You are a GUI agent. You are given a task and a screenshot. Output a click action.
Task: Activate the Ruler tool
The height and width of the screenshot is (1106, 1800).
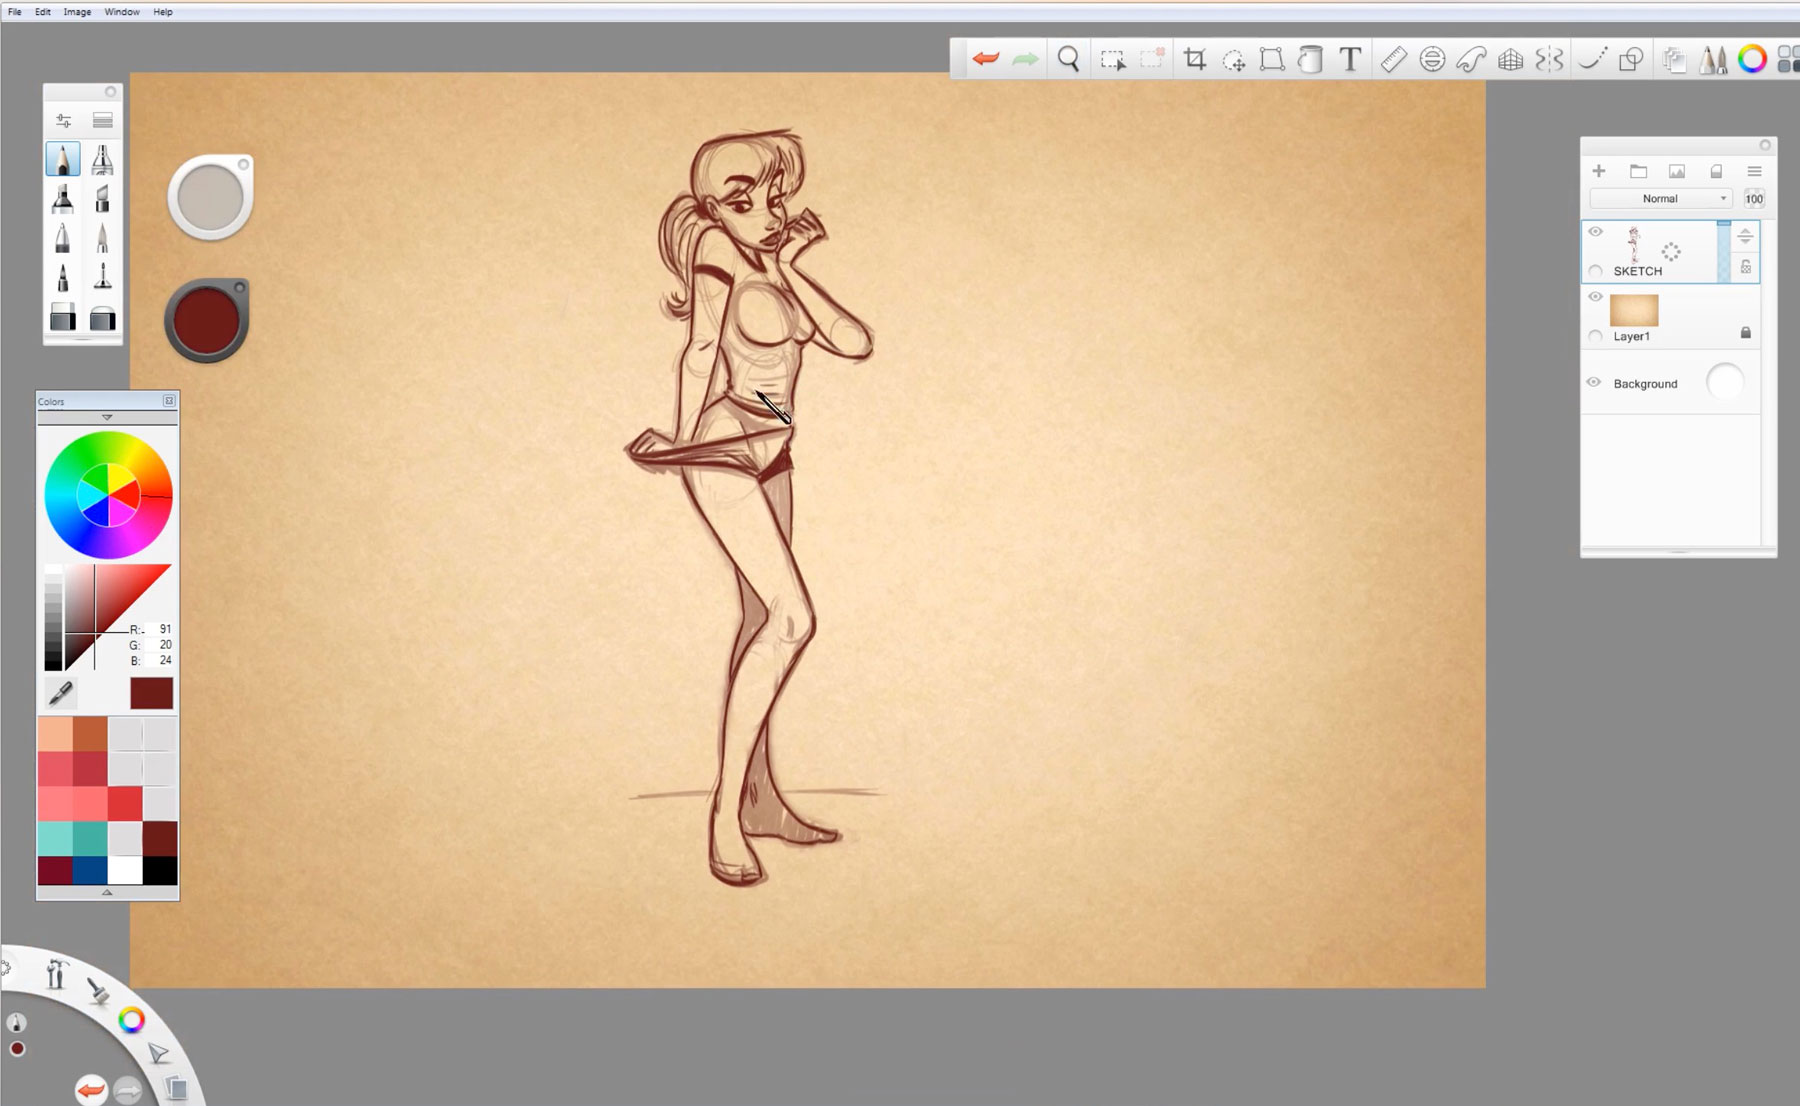[1393, 59]
